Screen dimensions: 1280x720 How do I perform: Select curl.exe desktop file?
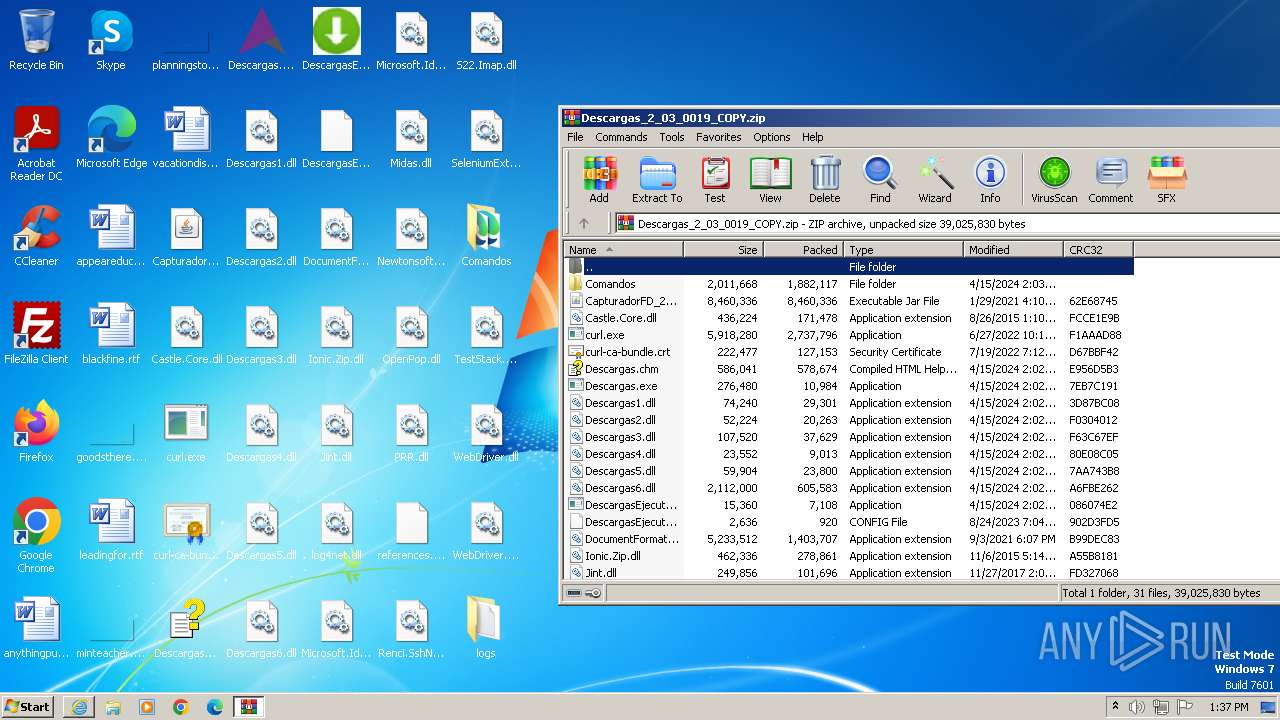186,433
